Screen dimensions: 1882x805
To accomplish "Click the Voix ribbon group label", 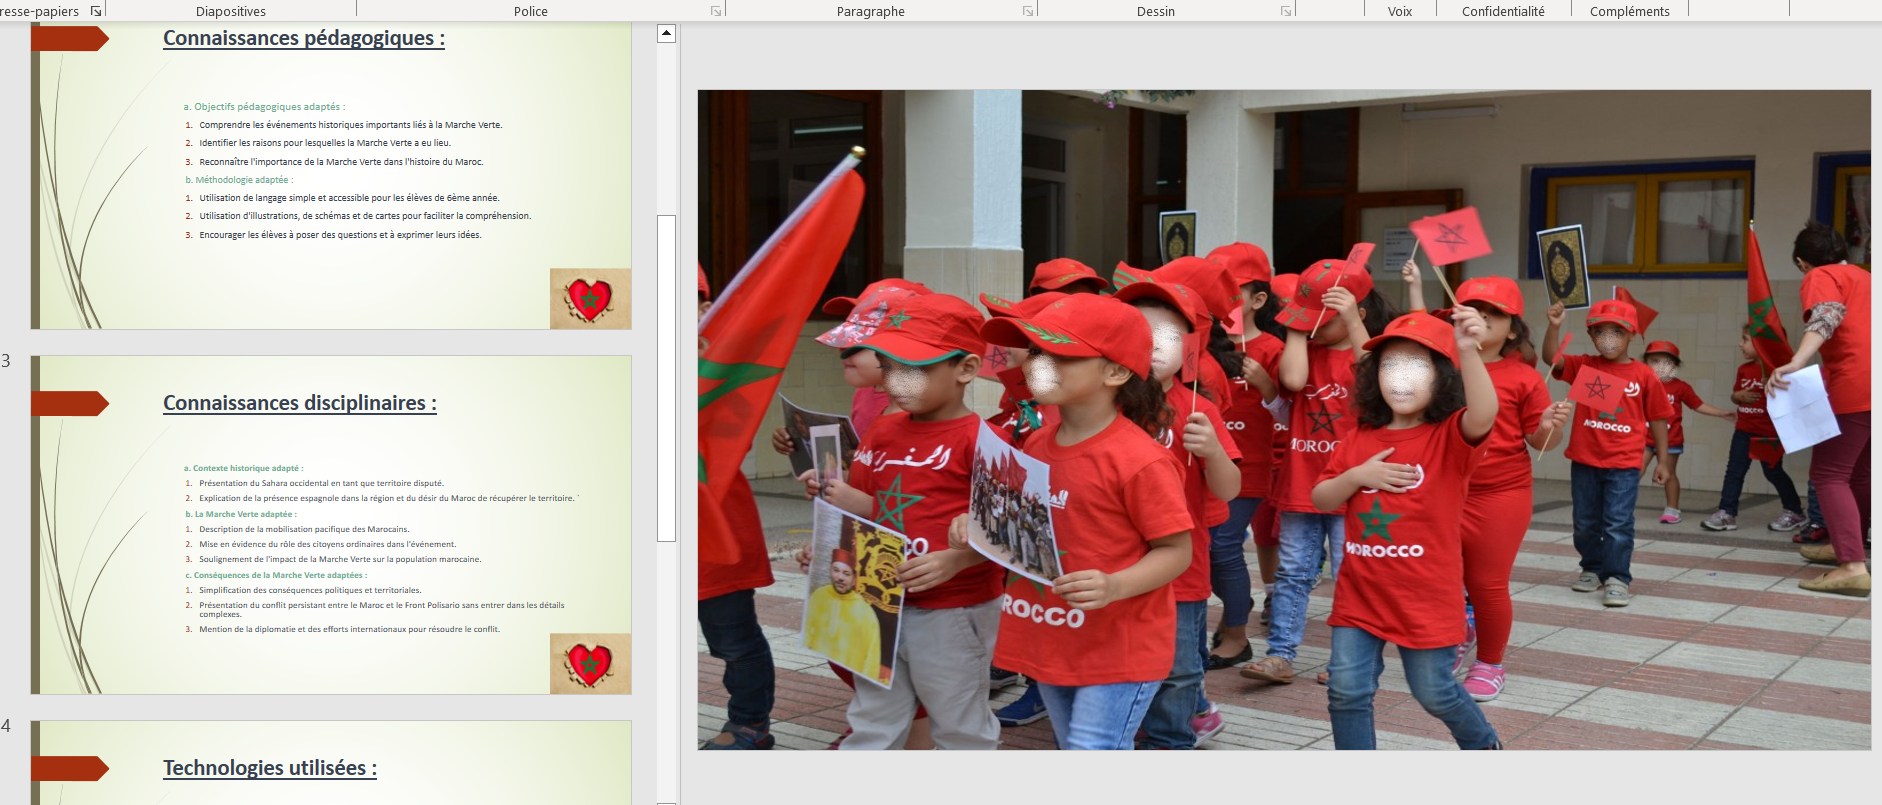I will click(1400, 11).
